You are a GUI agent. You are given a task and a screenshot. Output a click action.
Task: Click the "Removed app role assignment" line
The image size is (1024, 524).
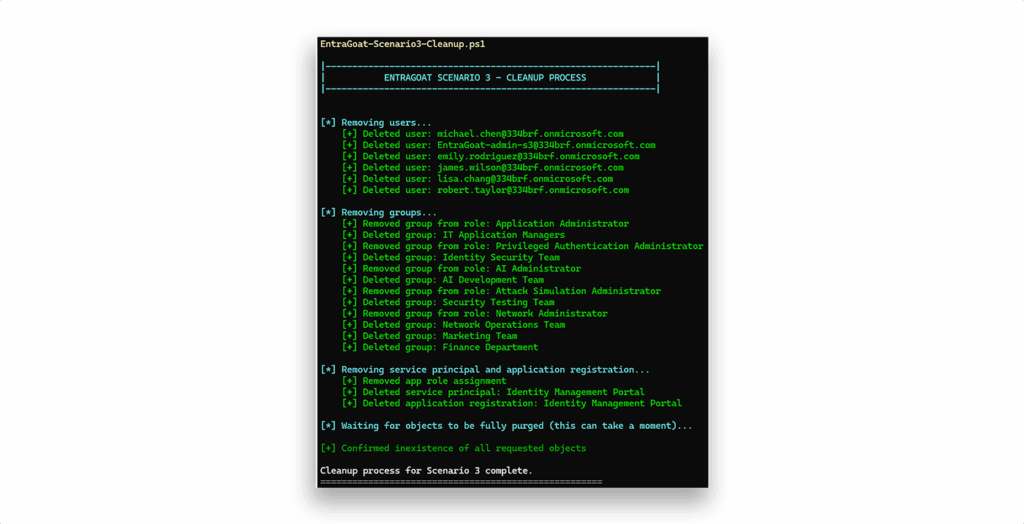[424, 381]
